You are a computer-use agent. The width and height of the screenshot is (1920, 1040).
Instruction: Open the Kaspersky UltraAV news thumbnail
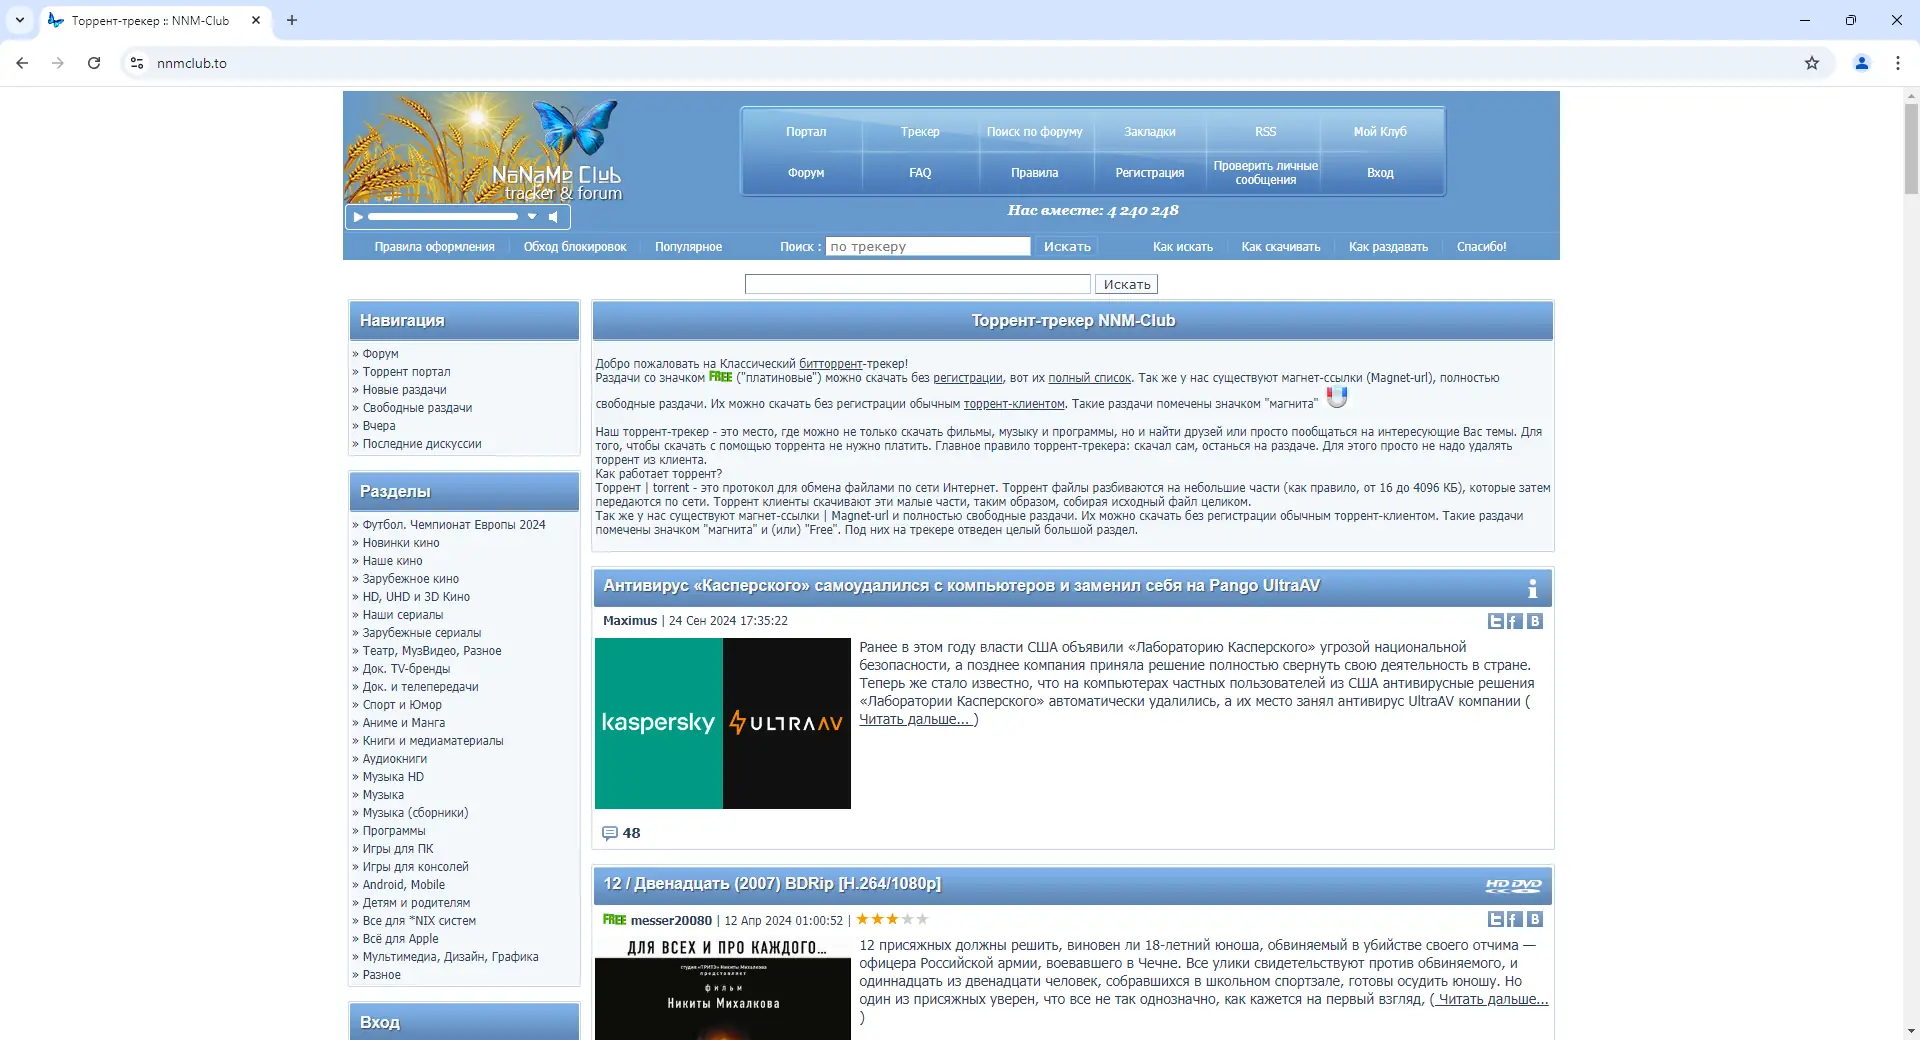click(x=723, y=723)
